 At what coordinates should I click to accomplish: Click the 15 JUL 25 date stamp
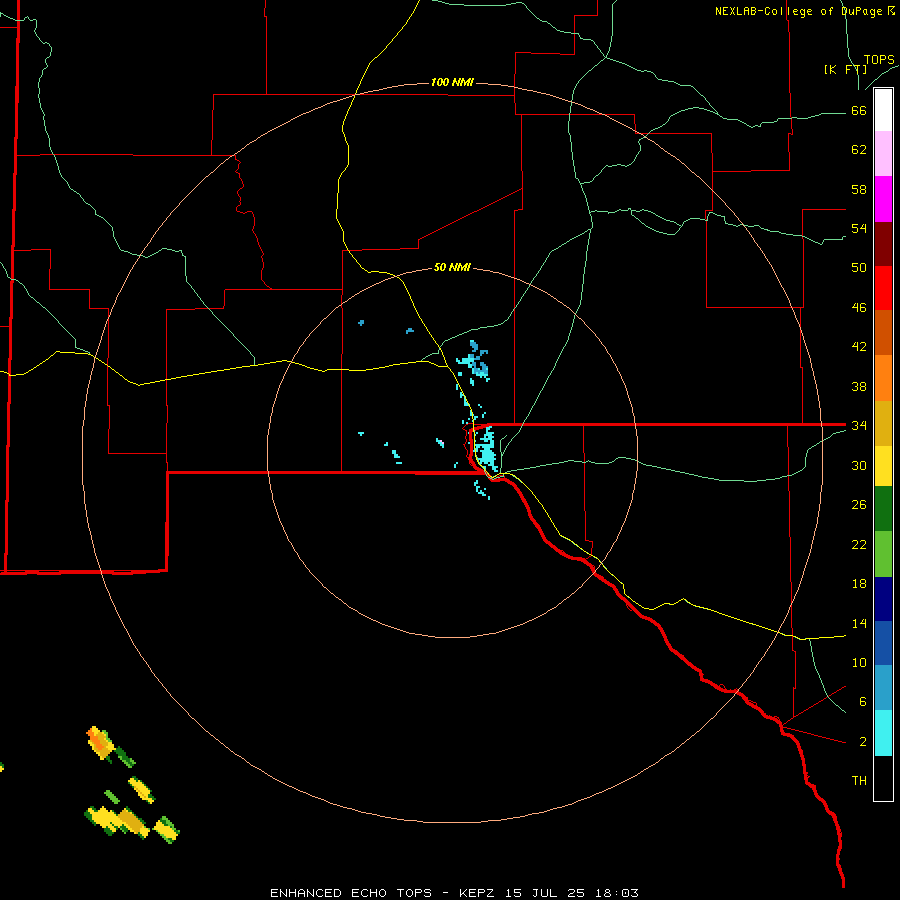pyautogui.click(x=545, y=893)
